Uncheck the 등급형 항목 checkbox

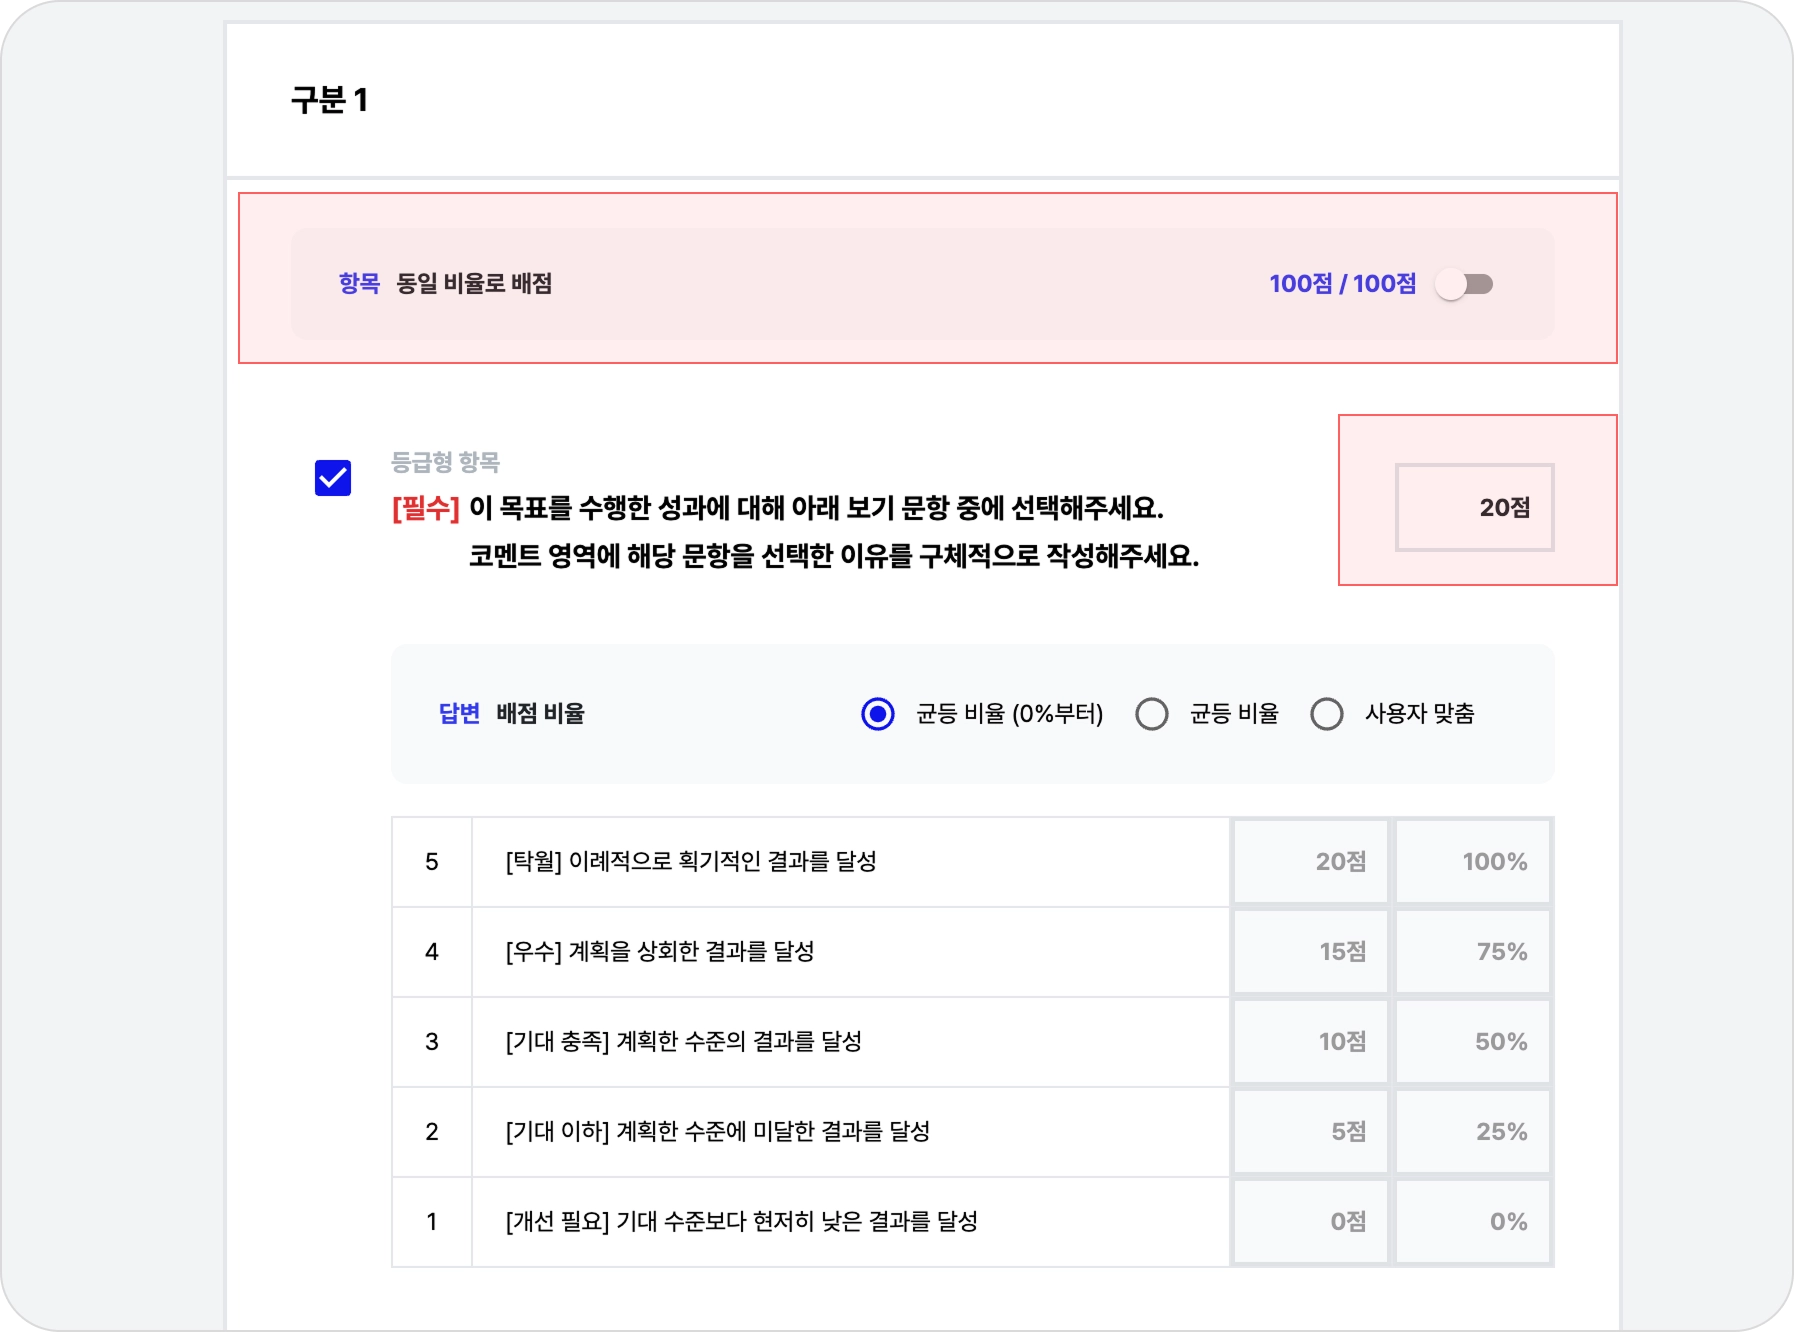[333, 478]
